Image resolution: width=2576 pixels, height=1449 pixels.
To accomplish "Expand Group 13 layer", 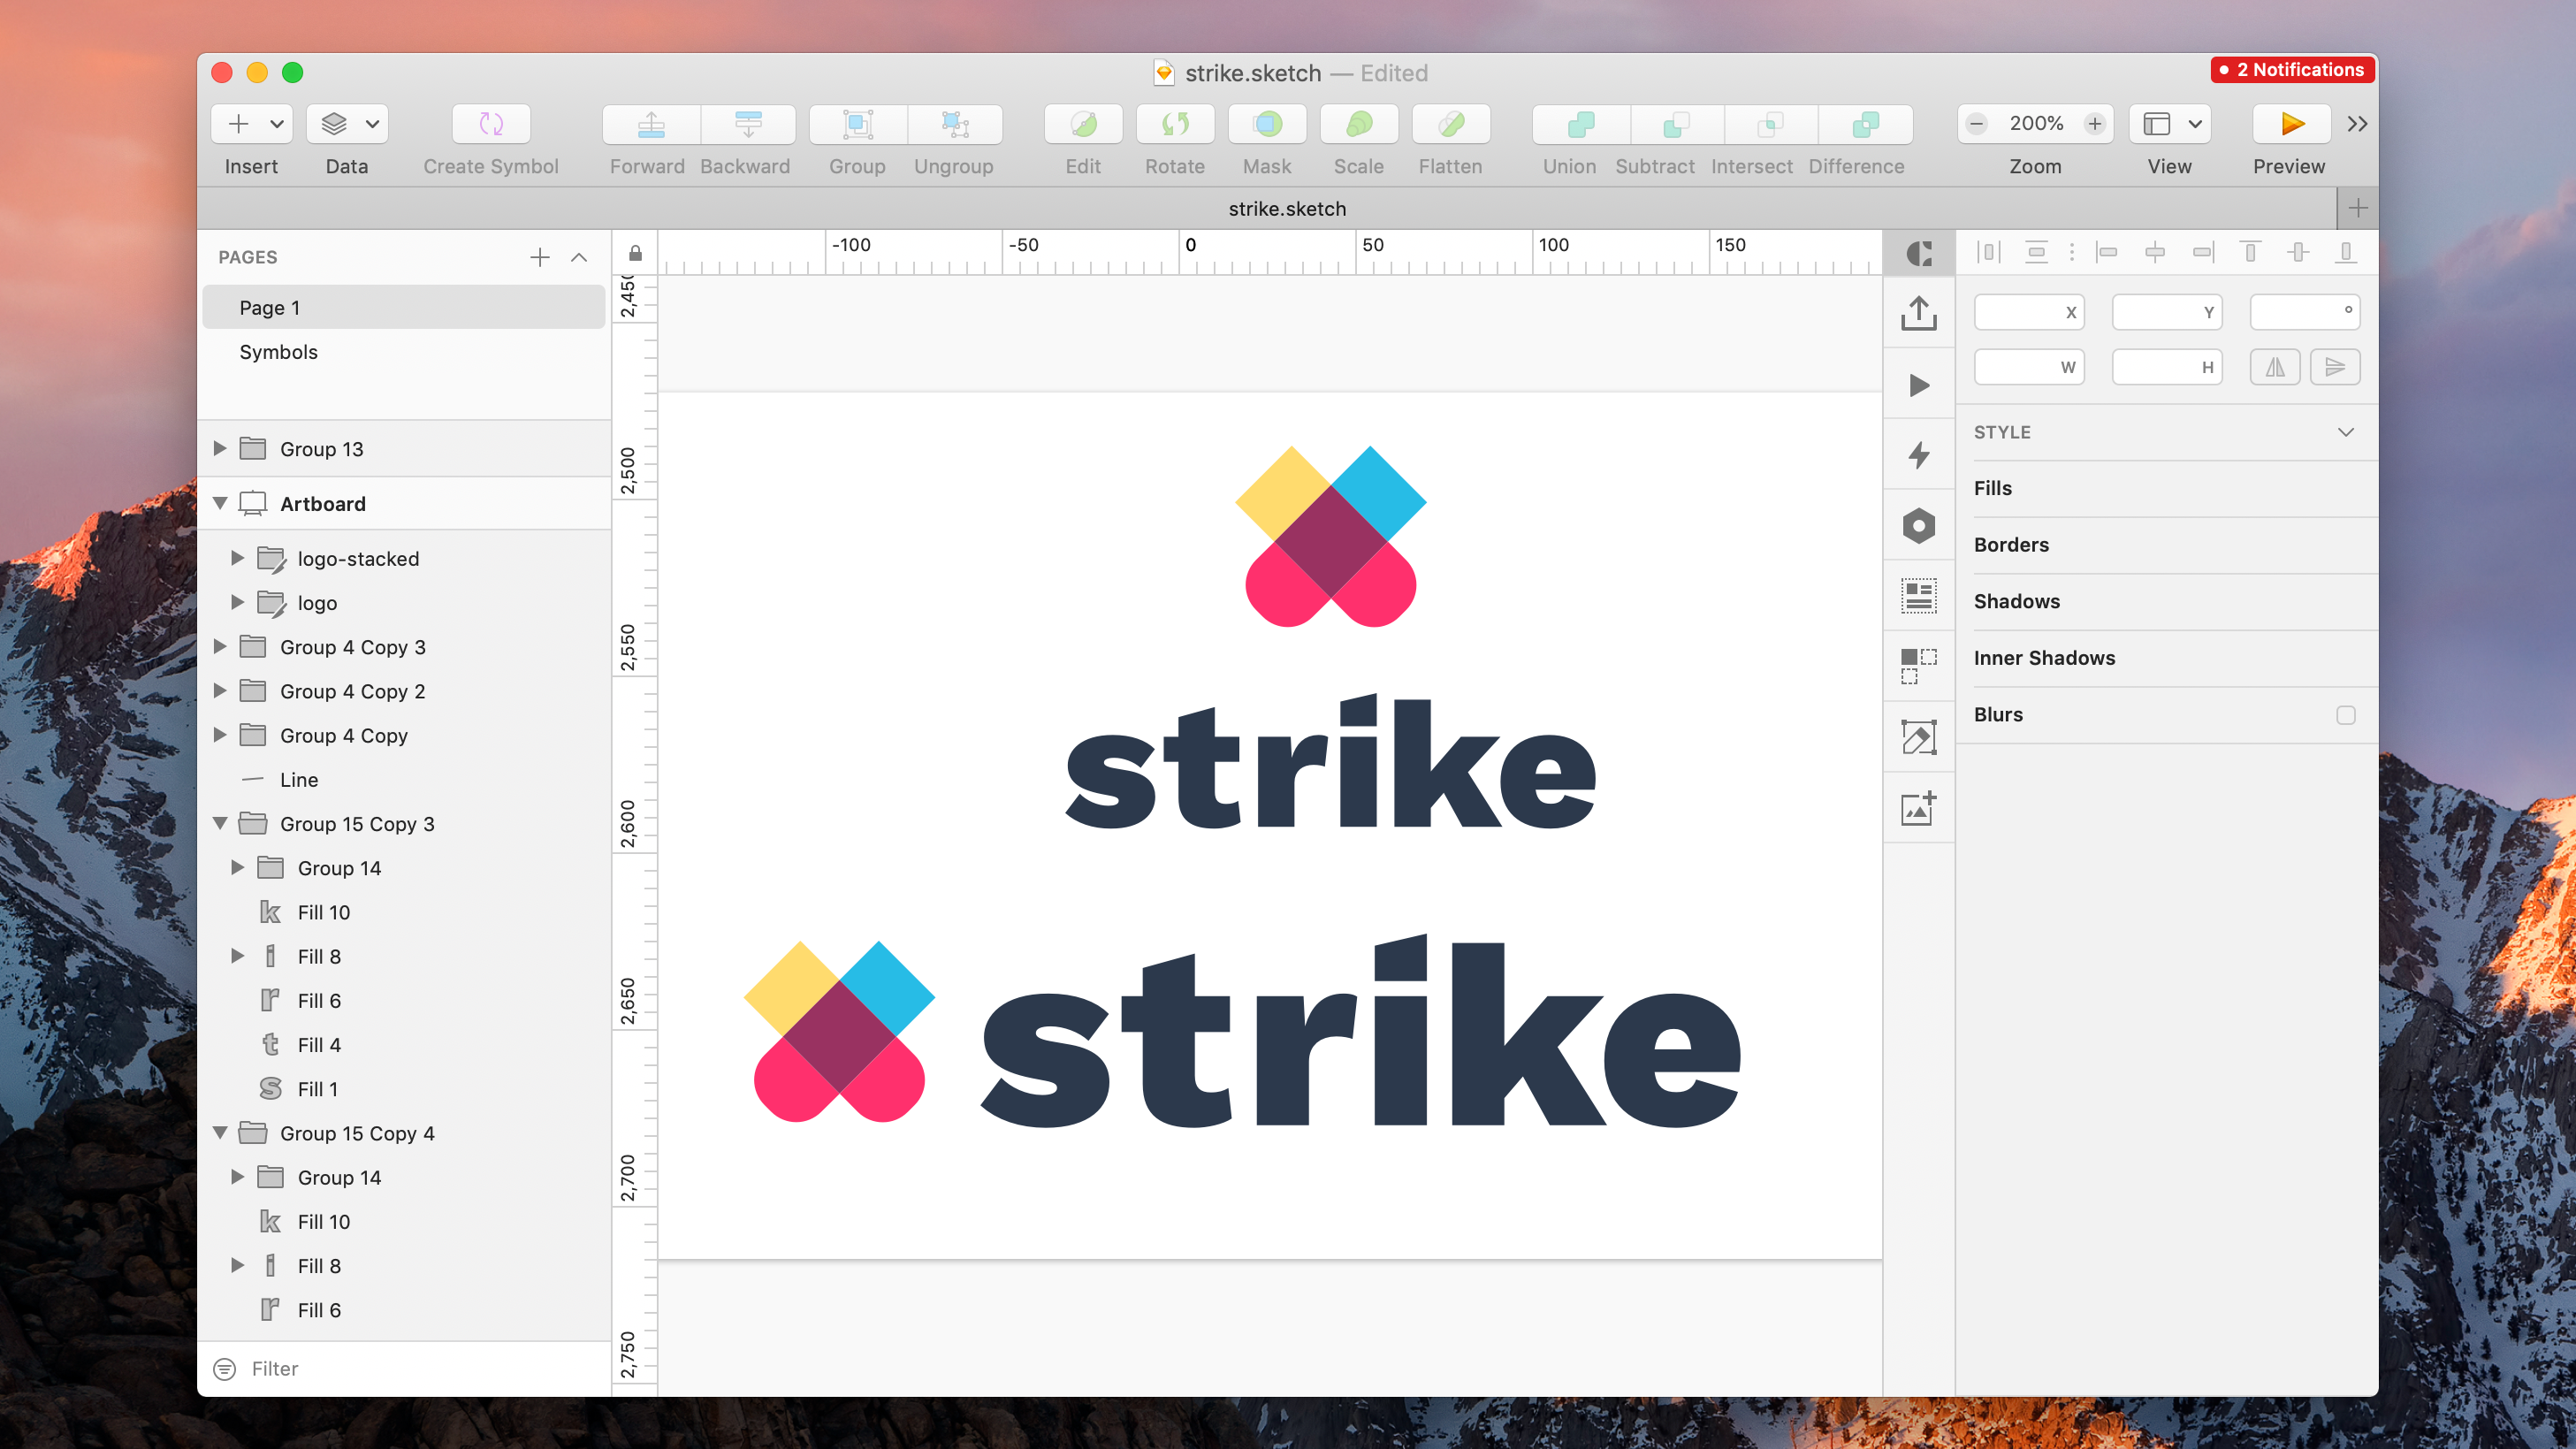I will tap(220, 448).
